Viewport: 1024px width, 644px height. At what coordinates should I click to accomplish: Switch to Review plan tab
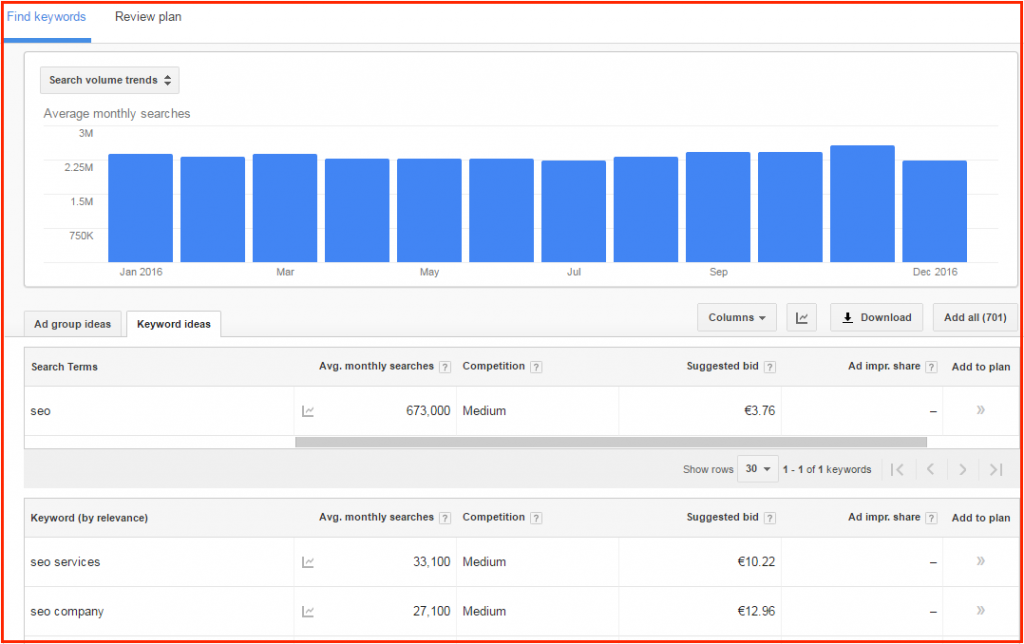point(148,17)
